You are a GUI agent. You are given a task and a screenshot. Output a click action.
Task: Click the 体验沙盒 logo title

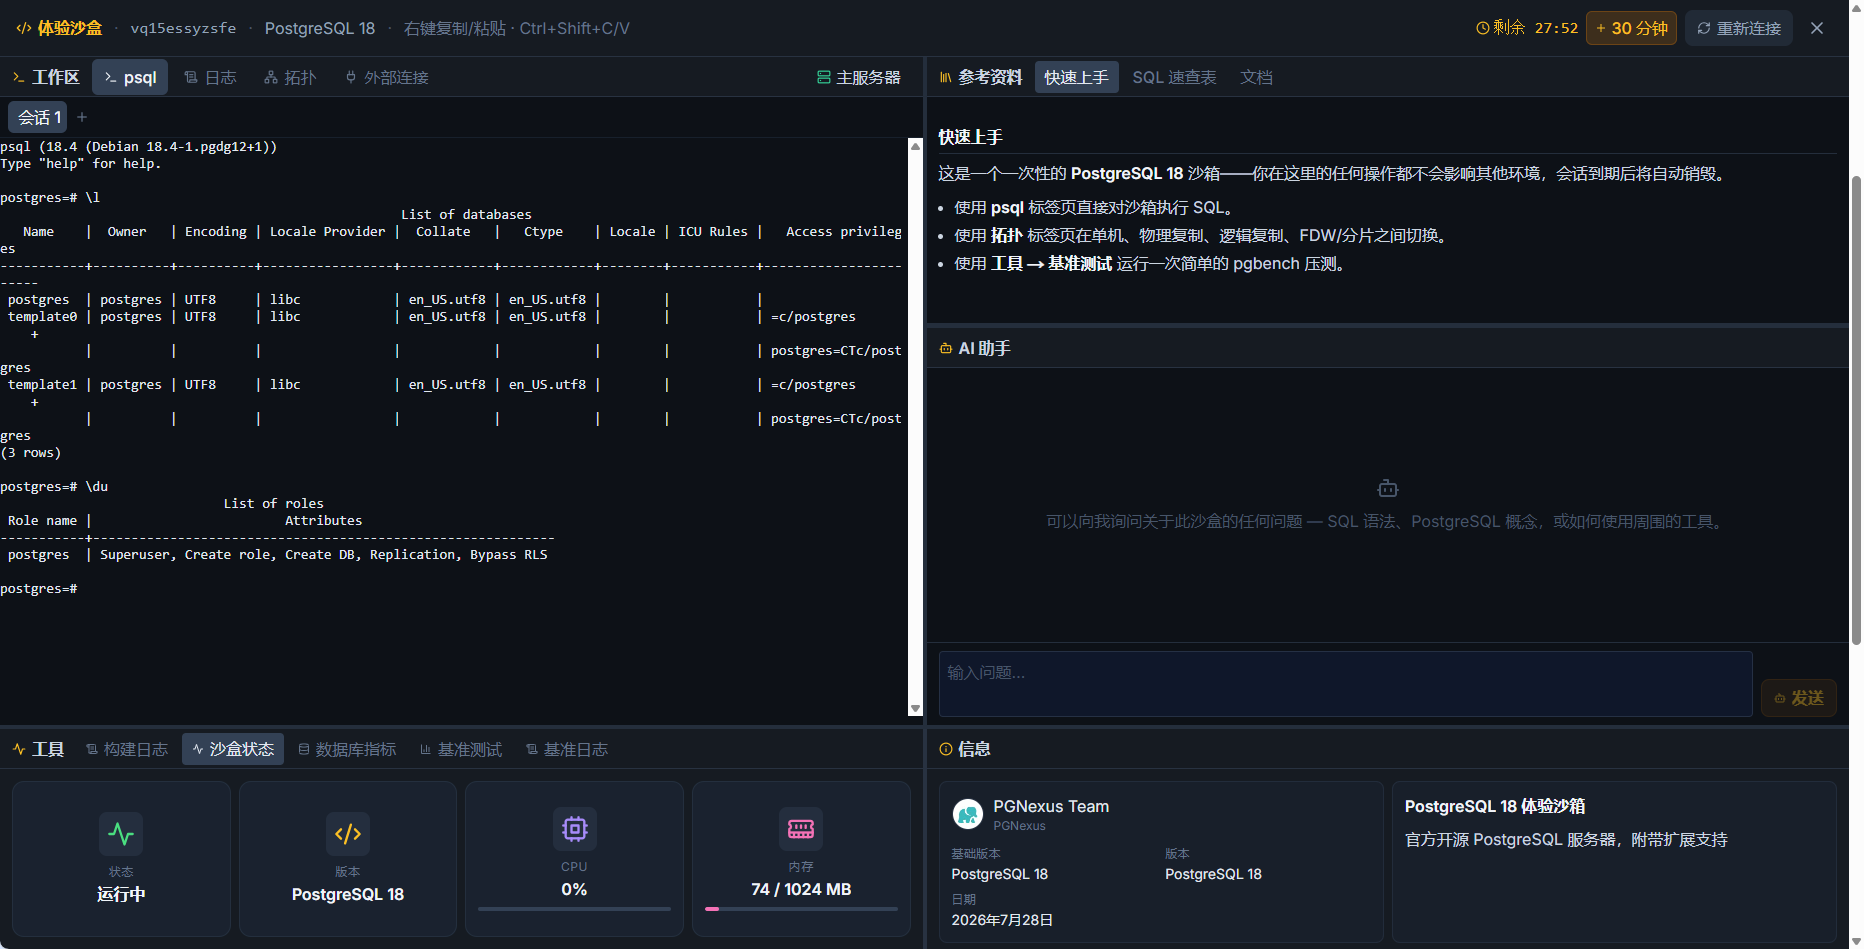point(60,28)
